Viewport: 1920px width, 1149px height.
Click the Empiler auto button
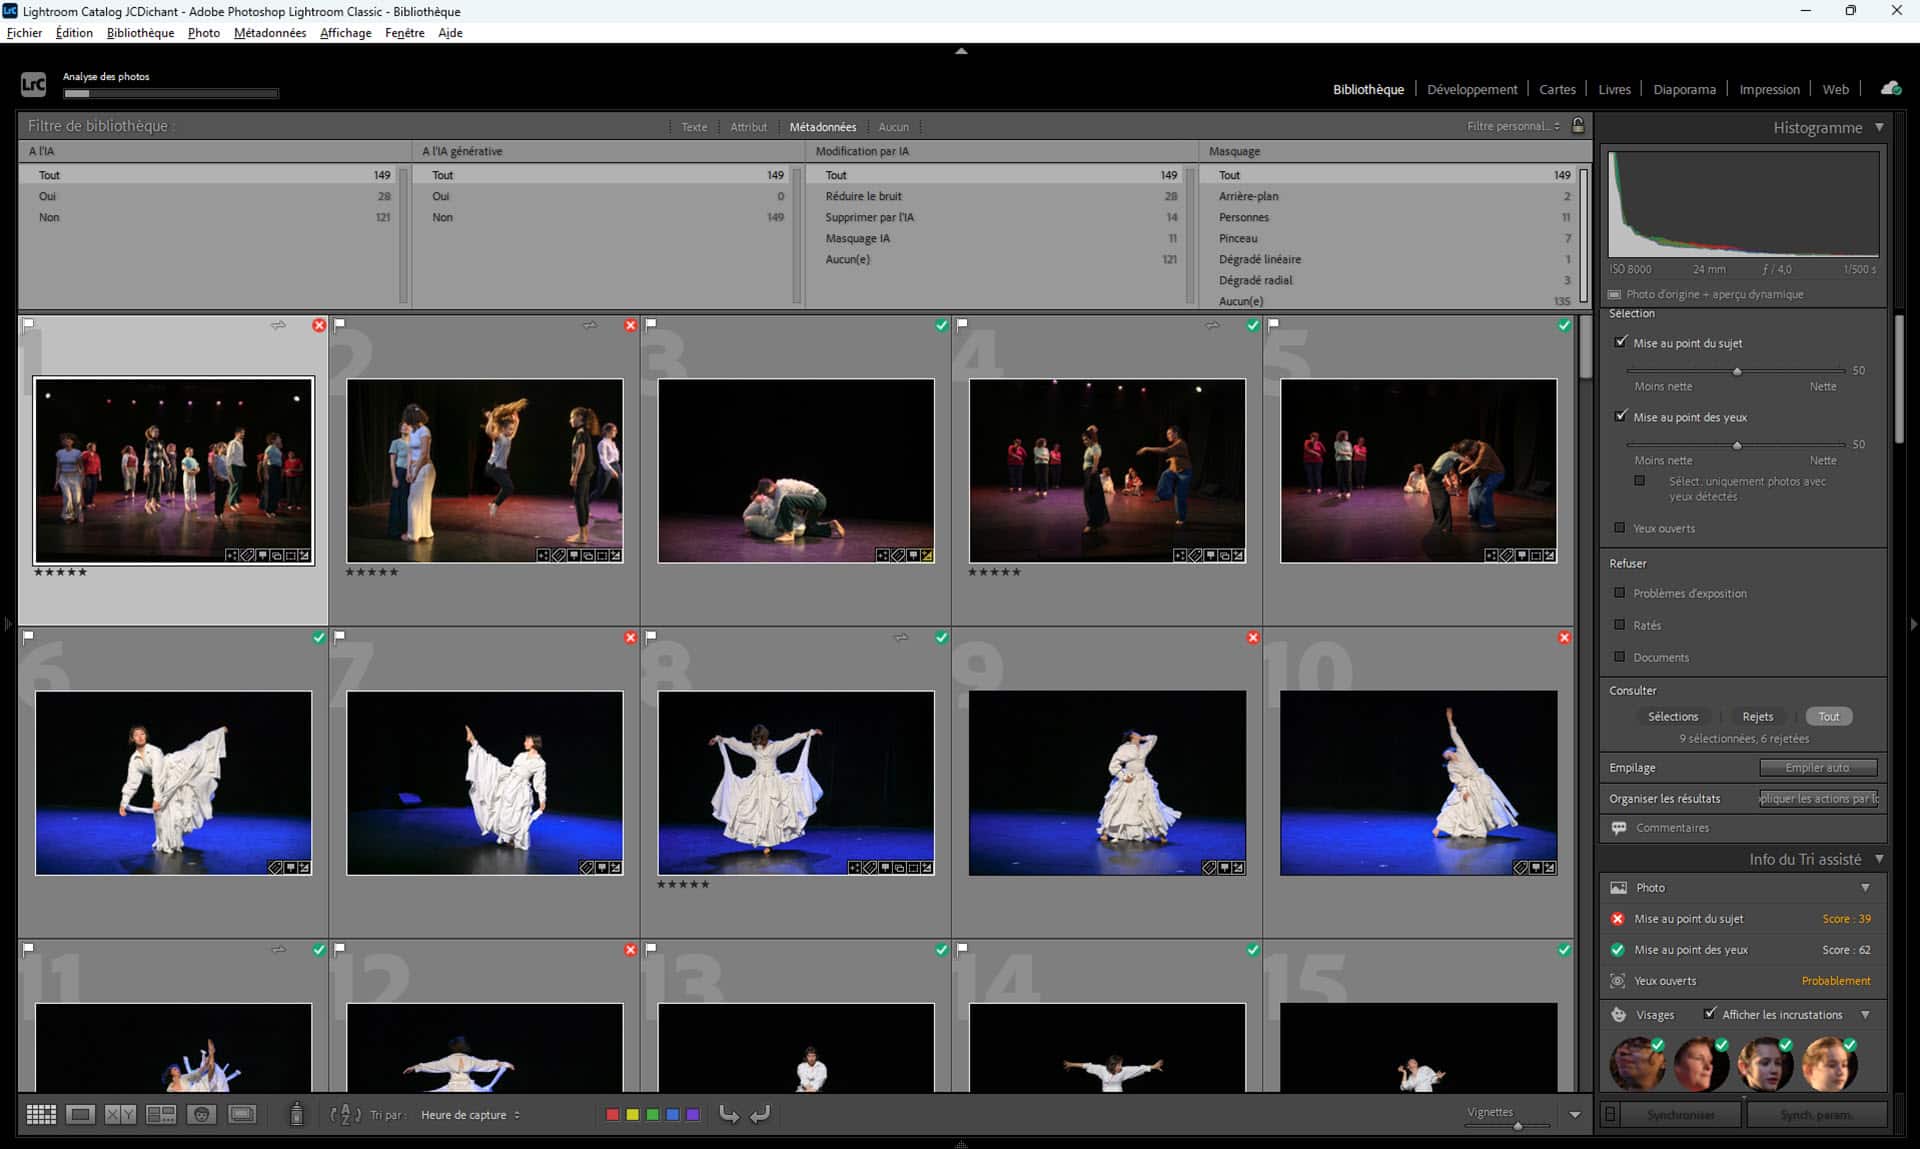click(x=1818, y=767)
